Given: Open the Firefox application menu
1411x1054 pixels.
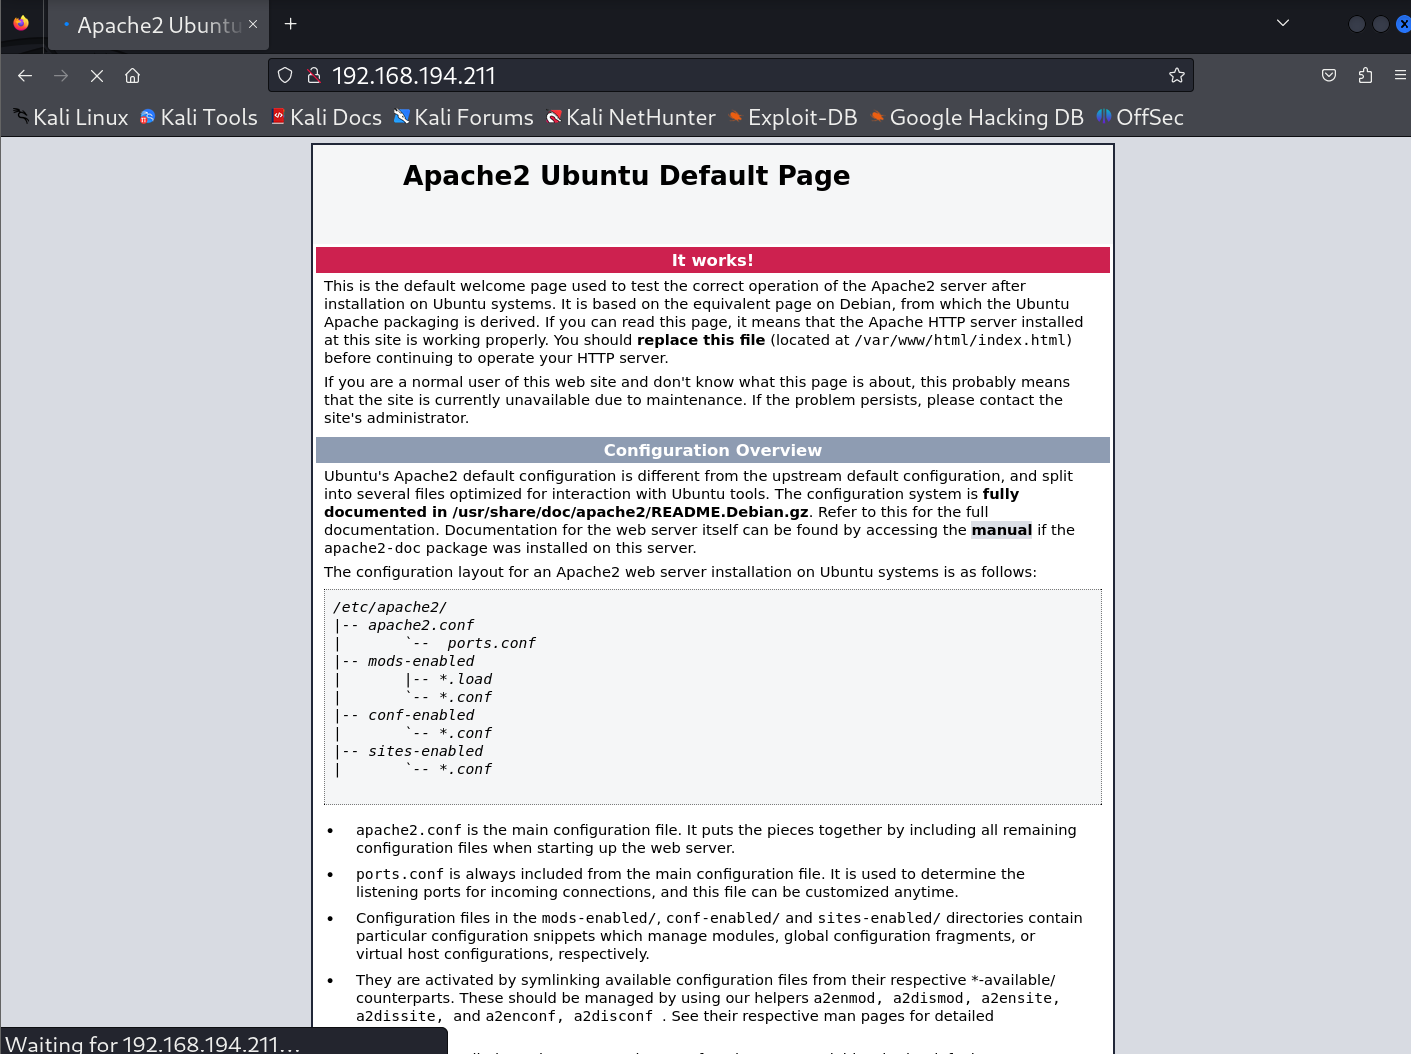Looking at the screenshot, I should point(1400,75).
